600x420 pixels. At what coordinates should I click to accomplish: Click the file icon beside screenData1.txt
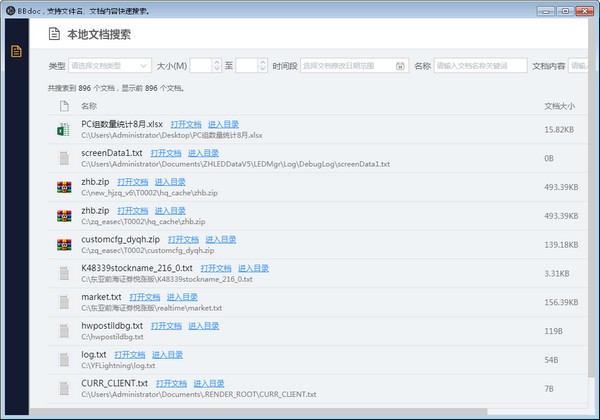point(64,158)
